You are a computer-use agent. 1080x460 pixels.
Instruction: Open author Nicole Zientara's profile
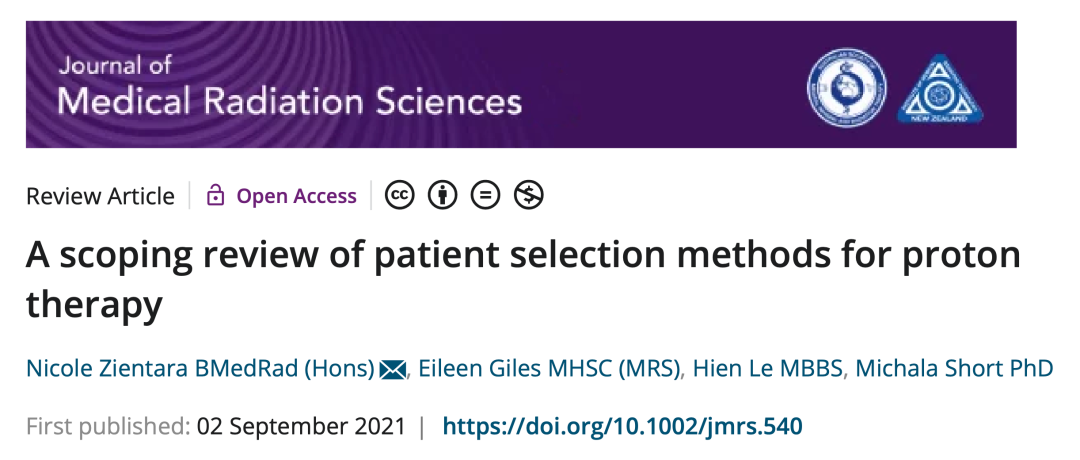pos(200,368)
